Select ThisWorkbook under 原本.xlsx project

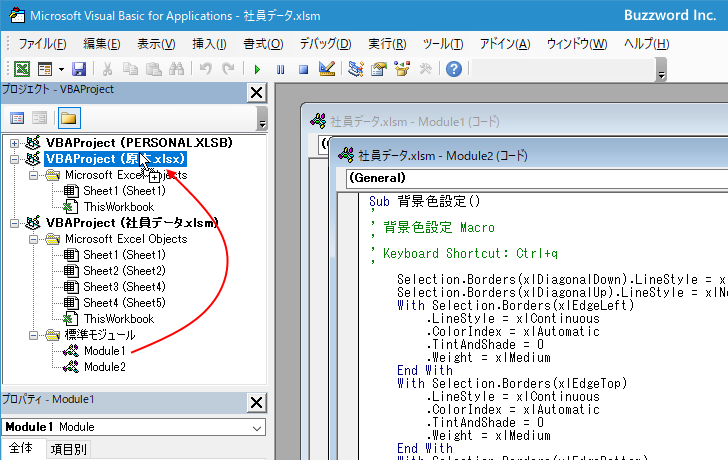point(119,207)
